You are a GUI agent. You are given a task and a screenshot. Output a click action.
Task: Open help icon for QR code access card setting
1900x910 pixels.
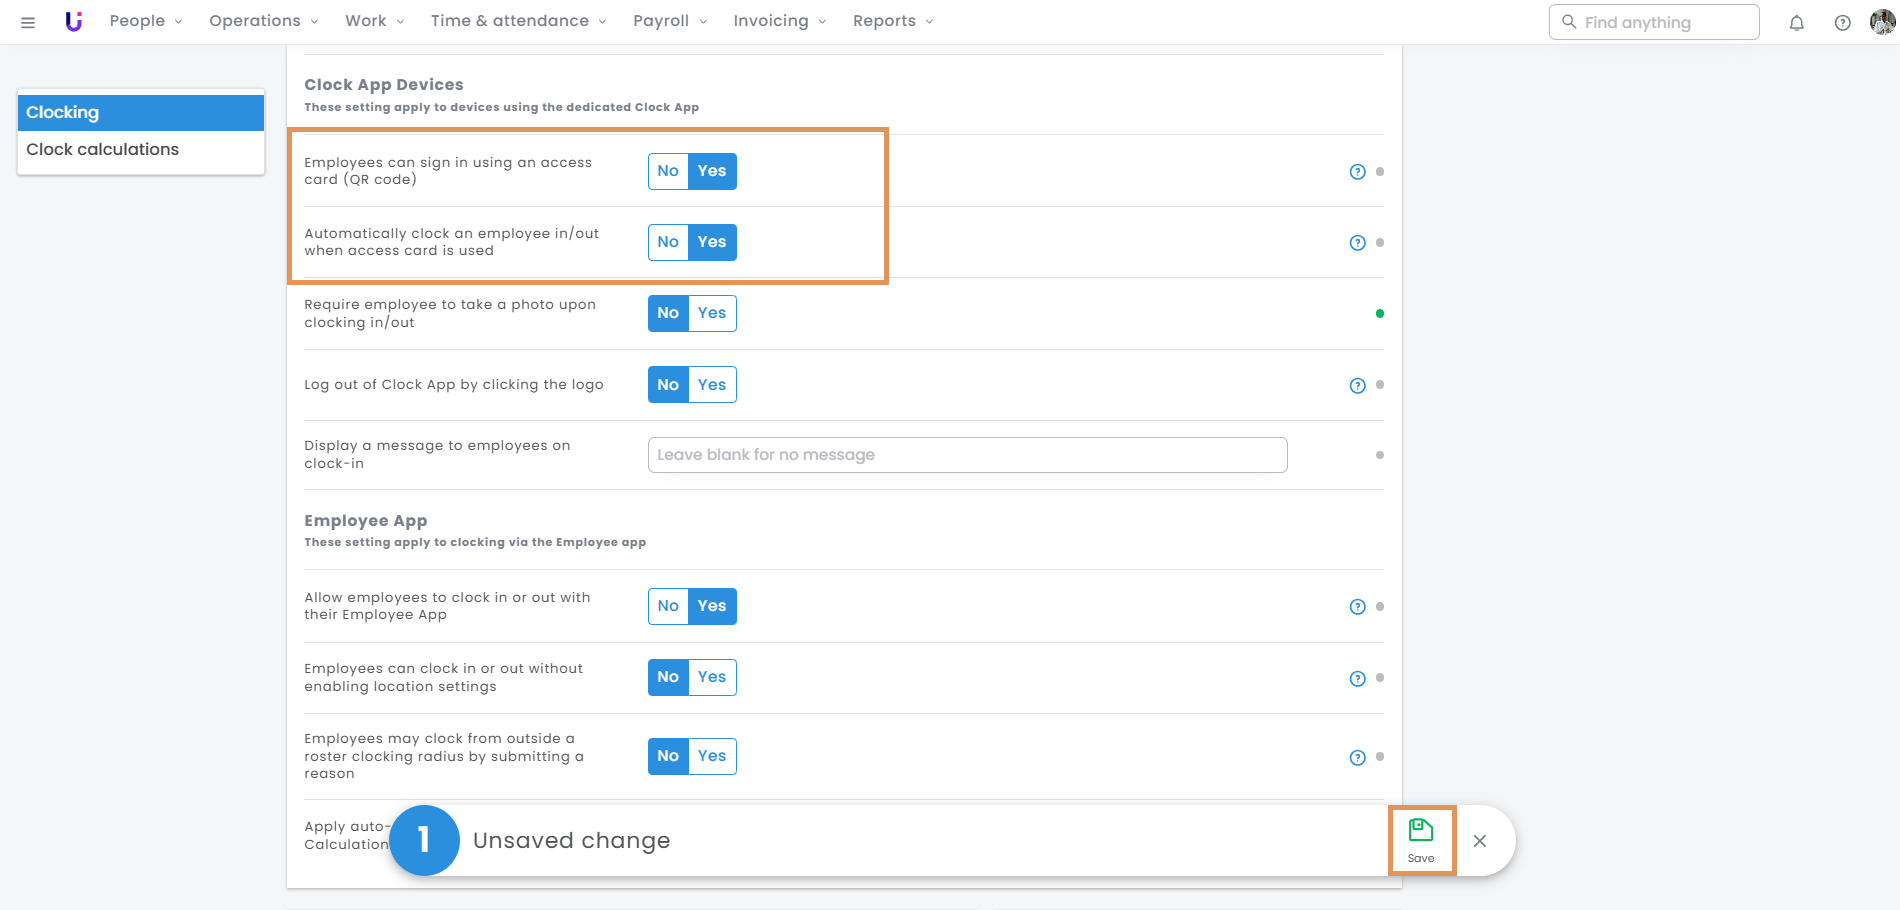tap(1357, 172)
